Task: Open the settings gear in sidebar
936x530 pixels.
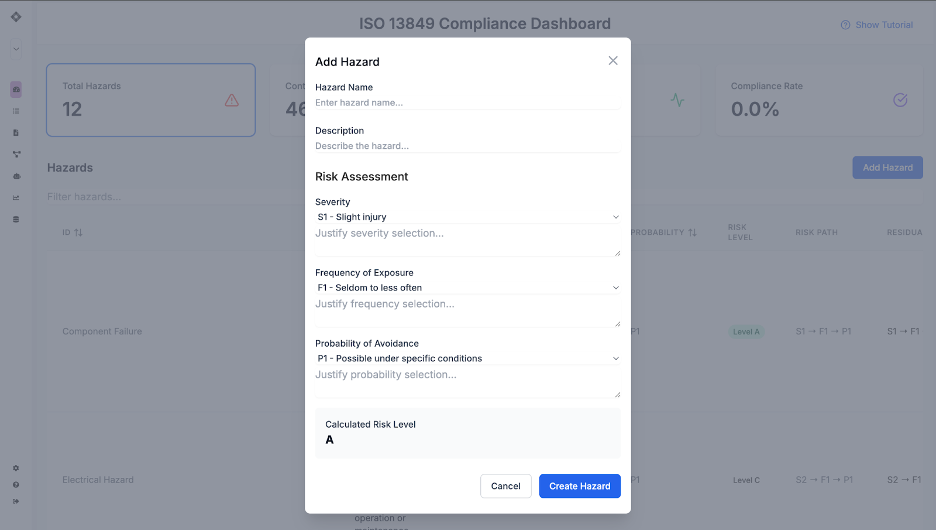Action: pos(16,468)
